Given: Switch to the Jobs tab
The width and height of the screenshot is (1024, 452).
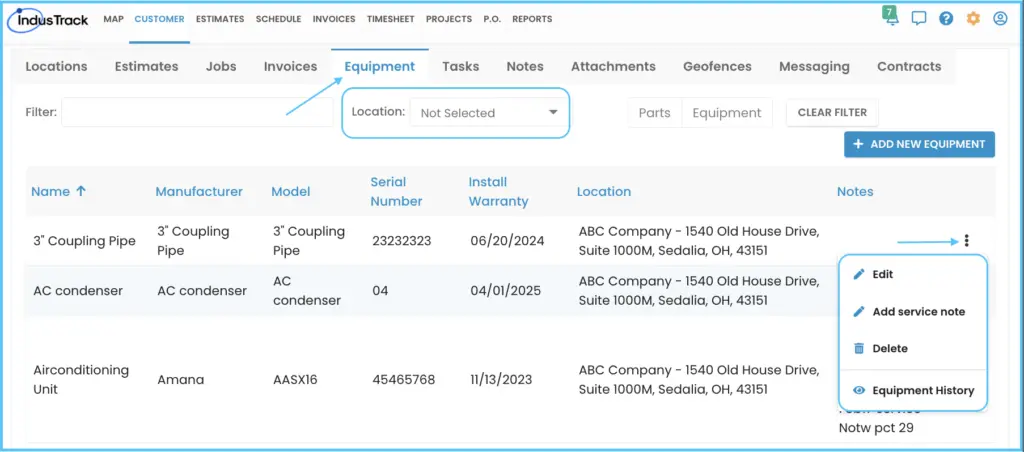Looking at the screenshot, I should pos(221,66).
